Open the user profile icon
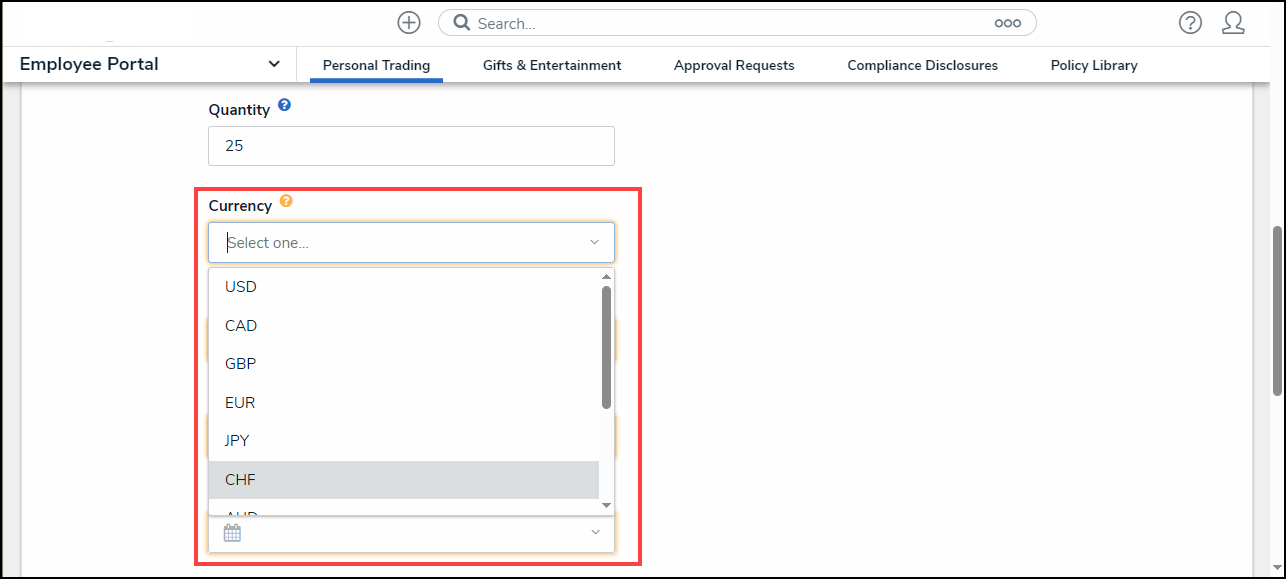This screenshot has height=579, width=1286. click(x=1233, y=23)
